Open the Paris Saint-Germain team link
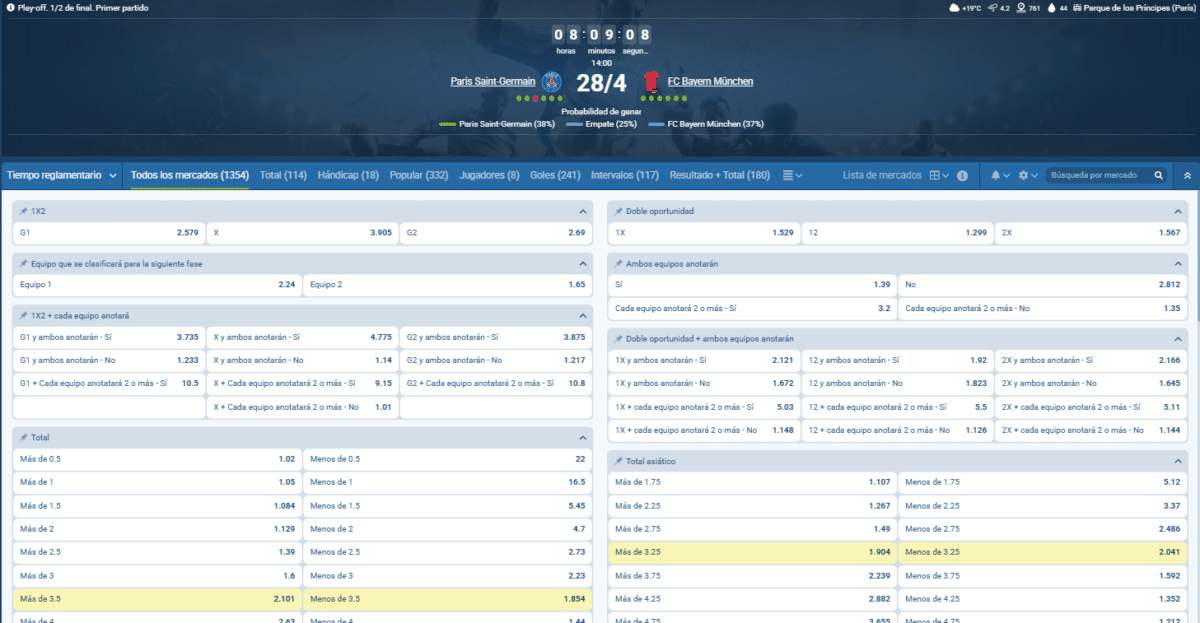 492,81
